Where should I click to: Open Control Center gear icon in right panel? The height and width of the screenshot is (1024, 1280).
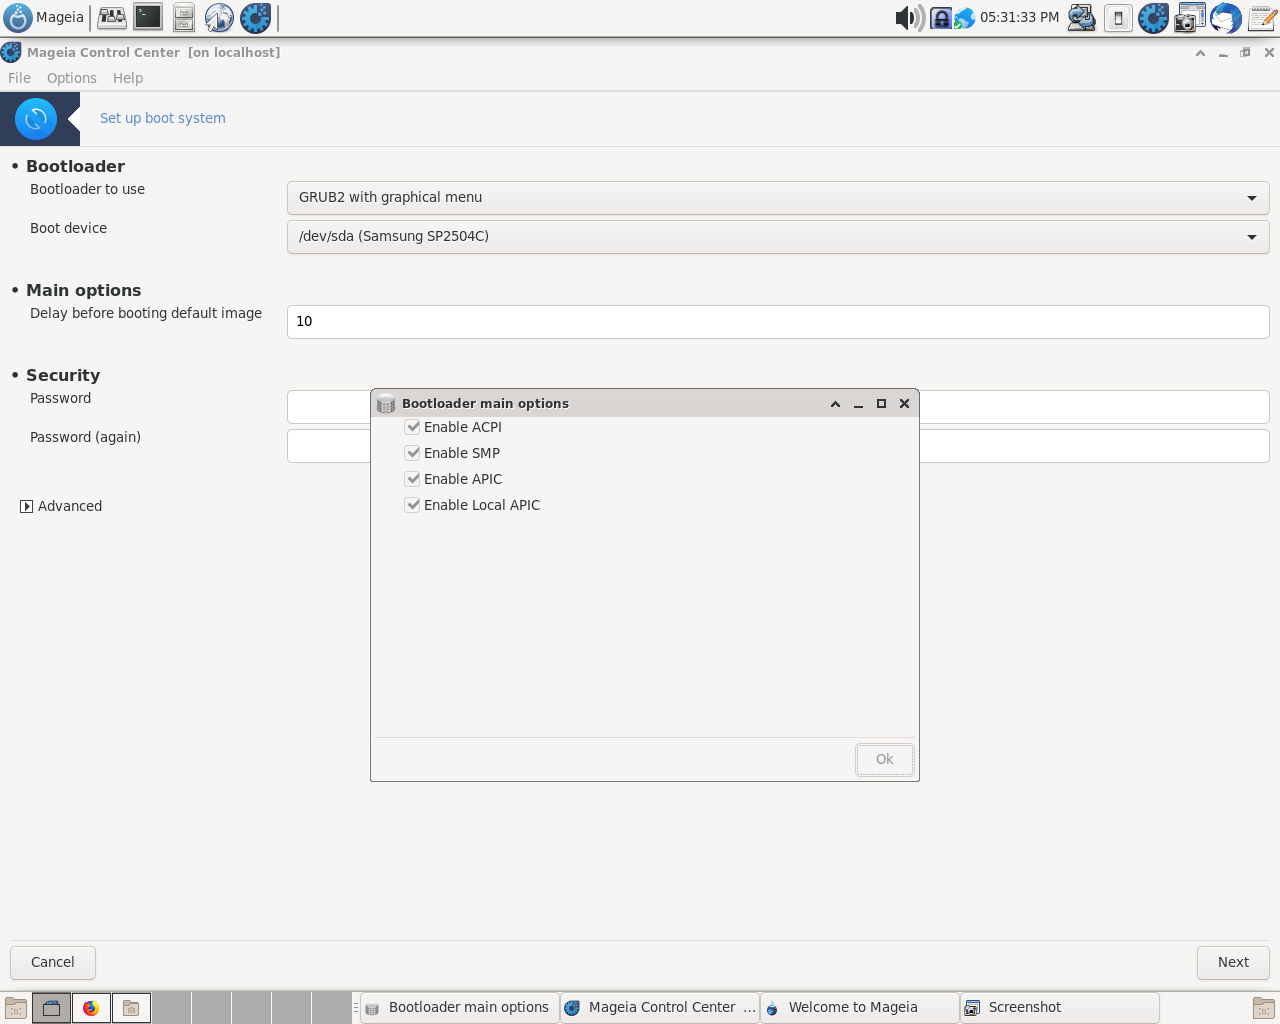point(1153,17)
